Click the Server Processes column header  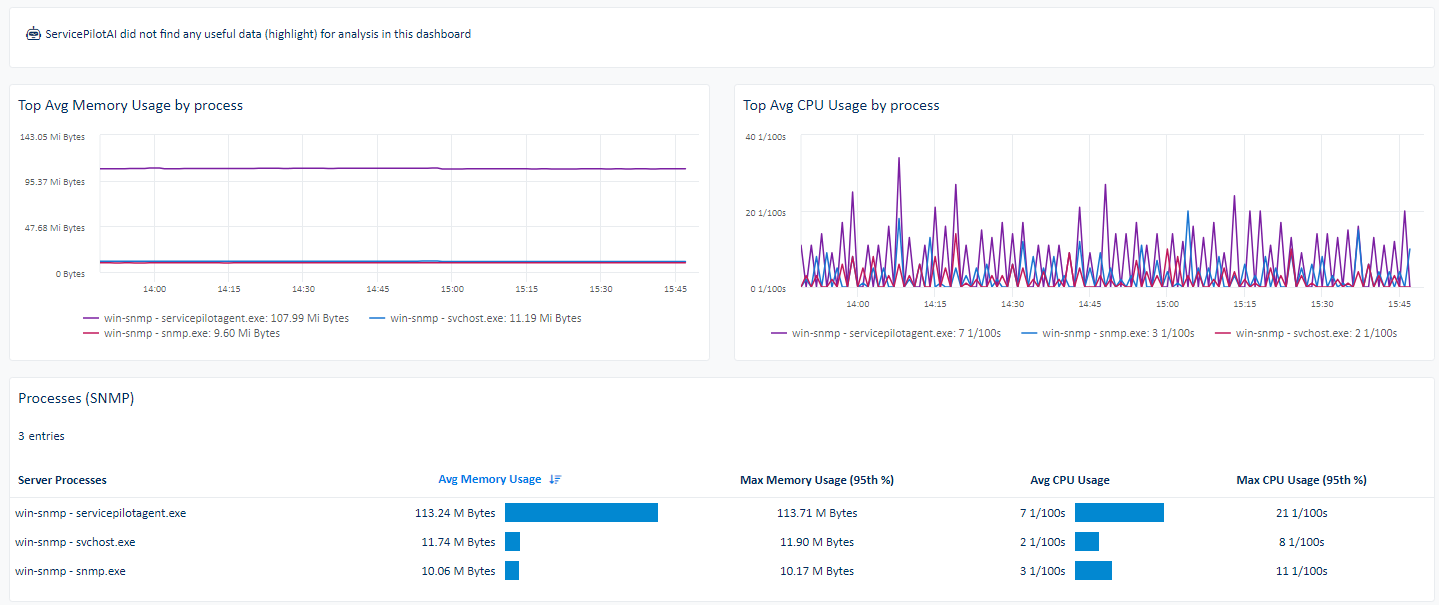pyautogui.click(x=62, y=479)
